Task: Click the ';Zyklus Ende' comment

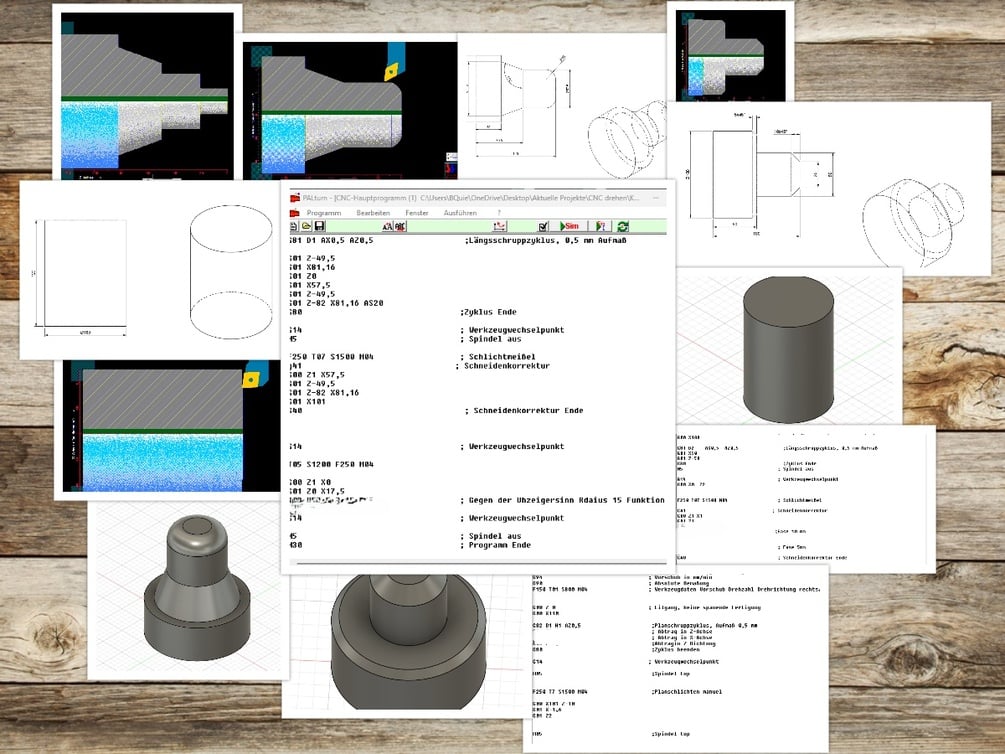Action: pos(488,312)
